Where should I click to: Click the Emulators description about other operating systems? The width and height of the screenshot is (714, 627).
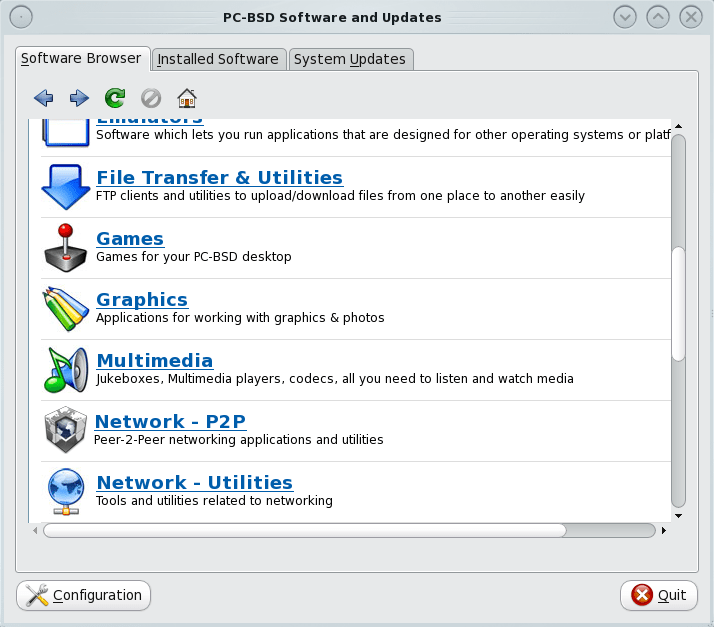coord(383,135)
